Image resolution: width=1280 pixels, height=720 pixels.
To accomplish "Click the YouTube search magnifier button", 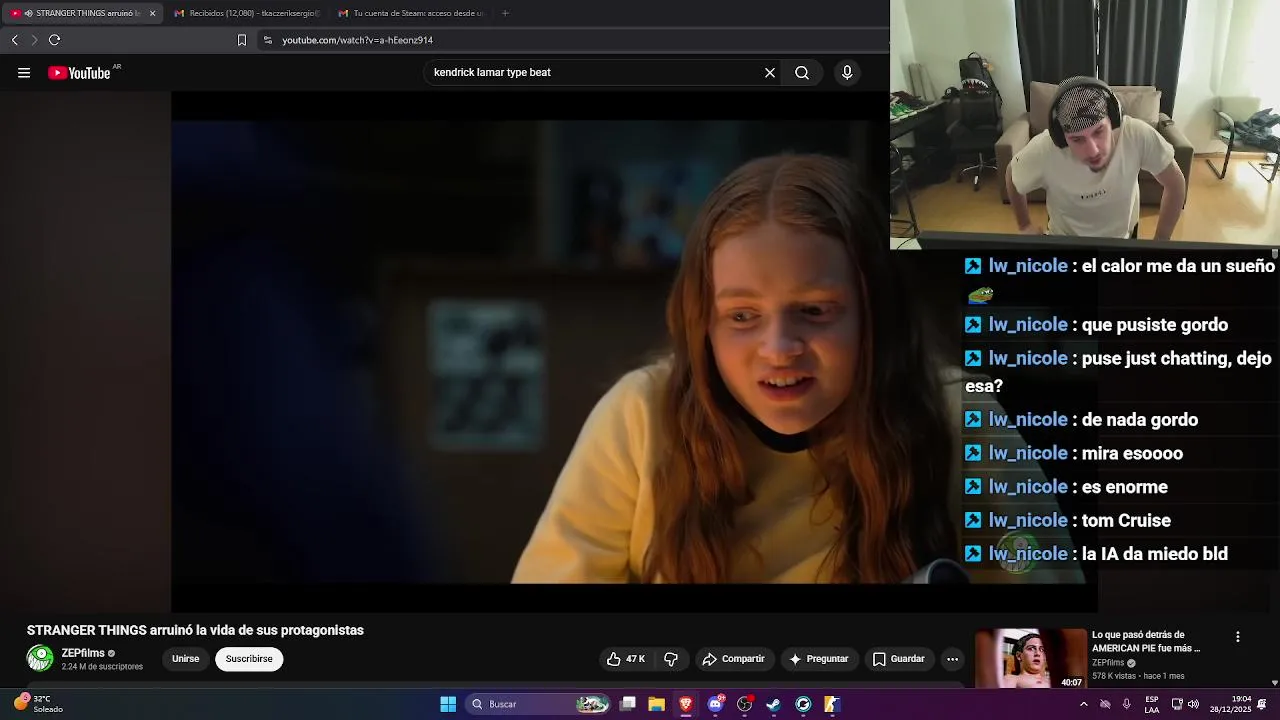I will [x=802, y=73].
